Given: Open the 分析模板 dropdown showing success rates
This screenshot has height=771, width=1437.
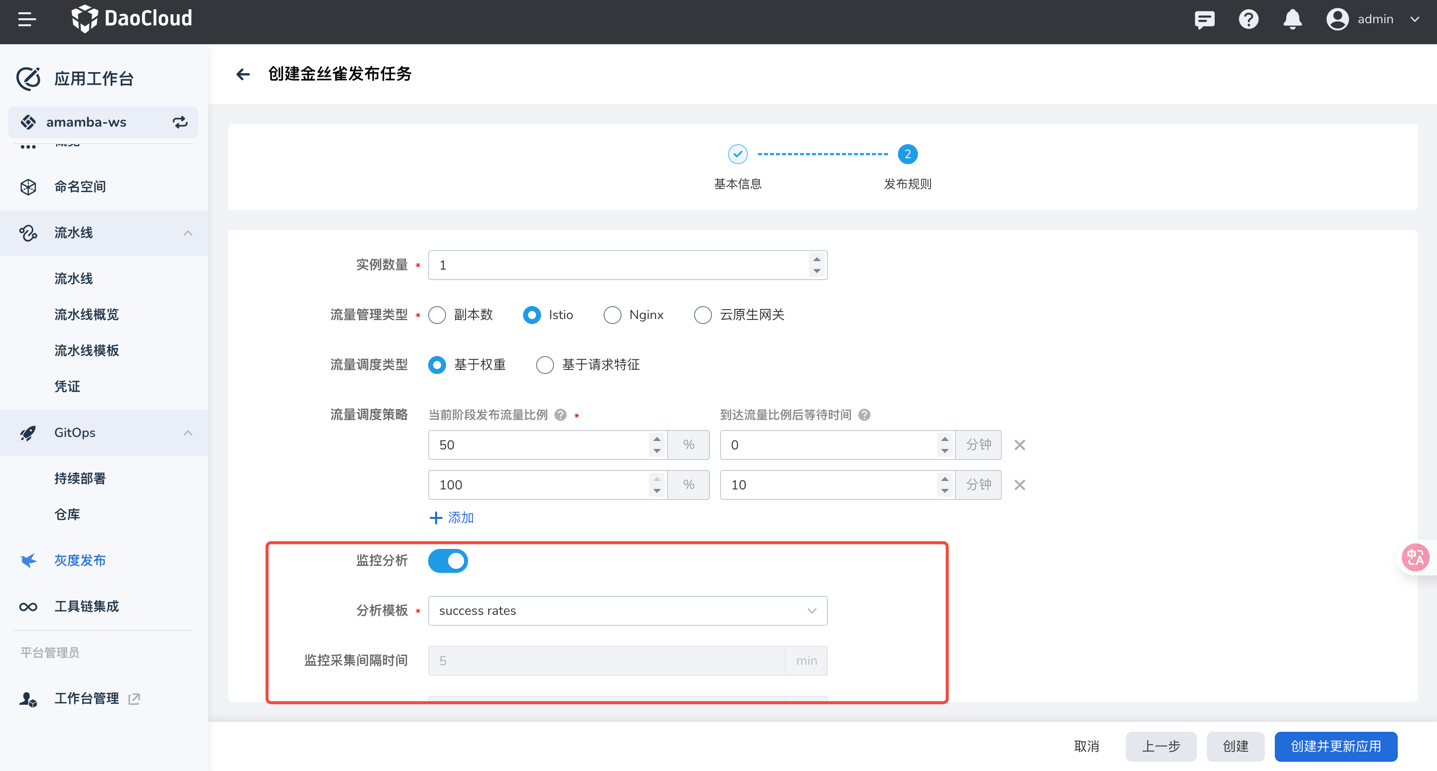Looking at the screenshot, I should (x=627, y=610).
